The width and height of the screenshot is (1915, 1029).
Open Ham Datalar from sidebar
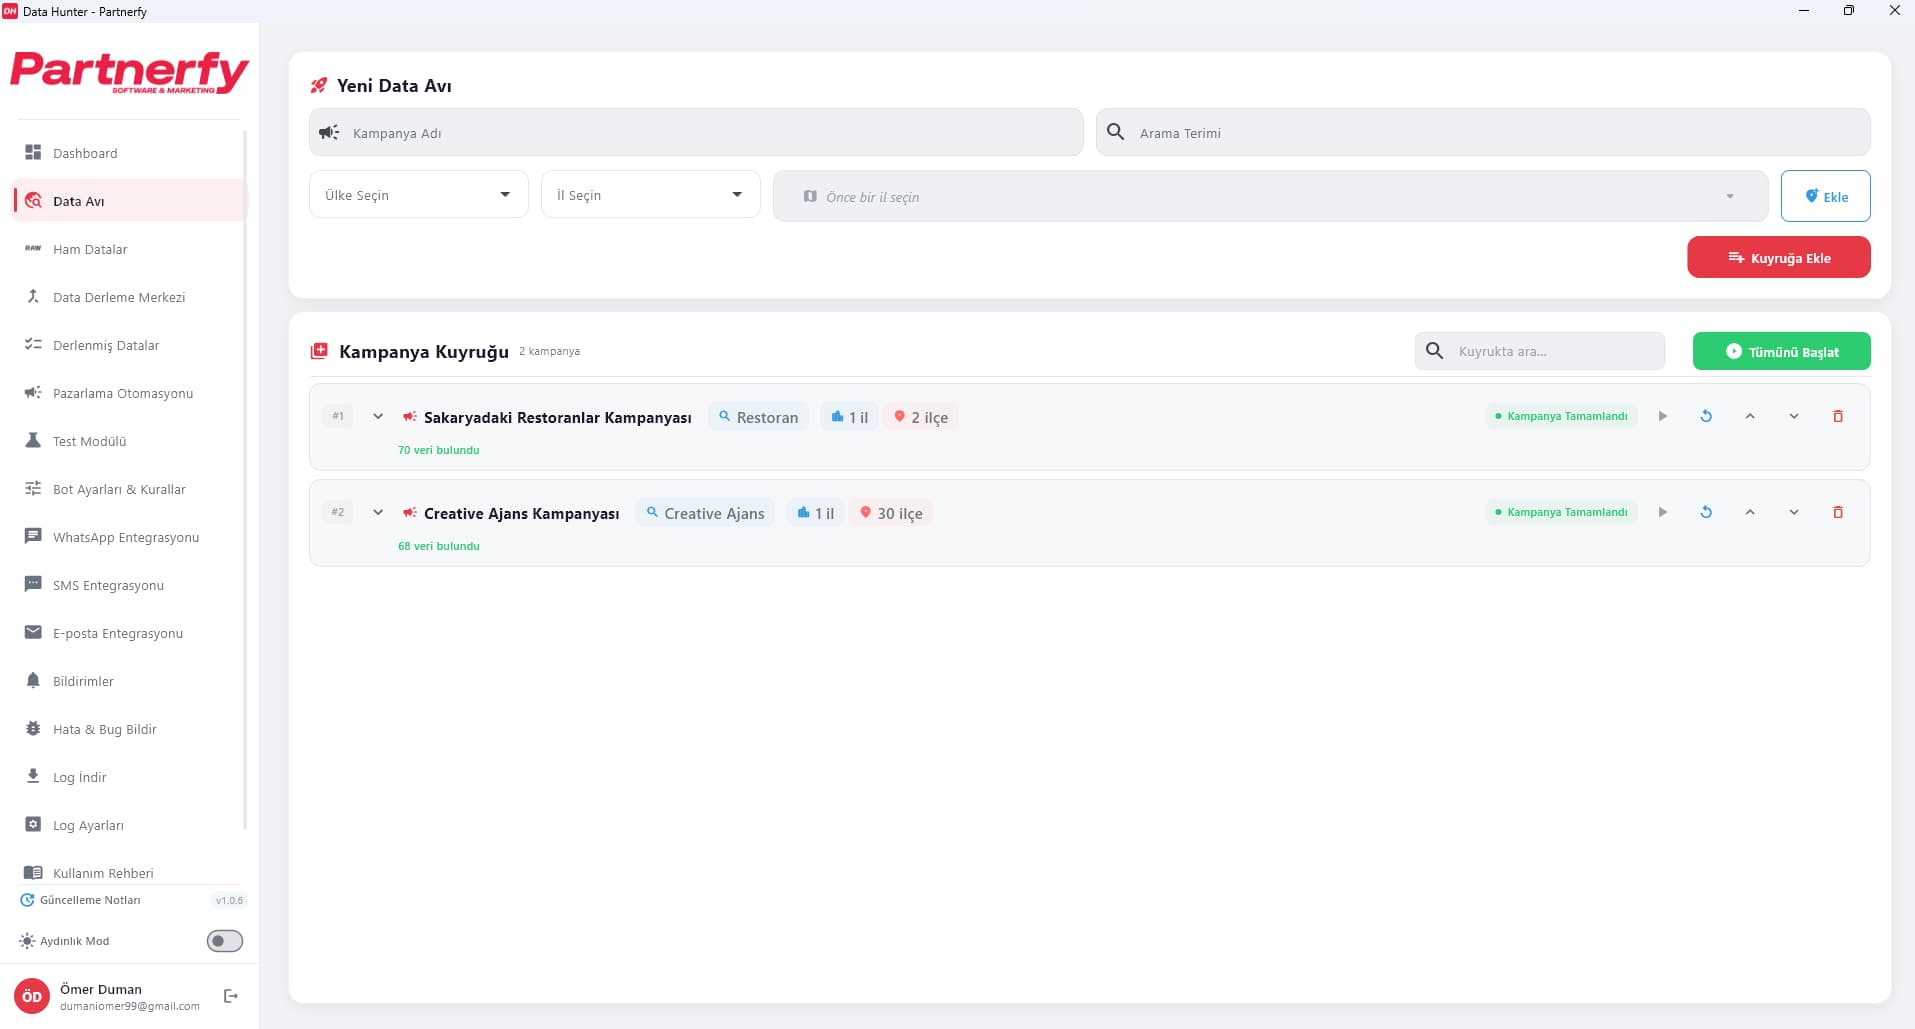coord(90,249)
